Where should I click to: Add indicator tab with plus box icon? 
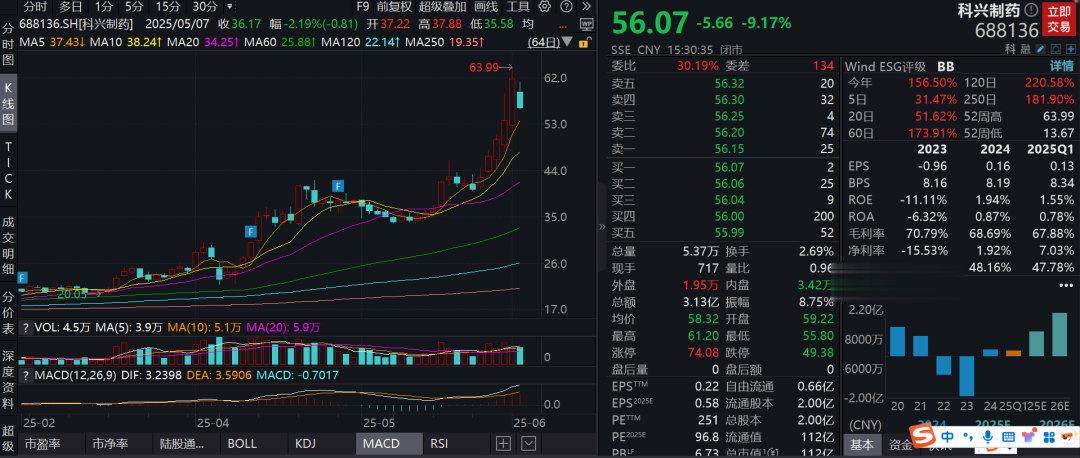[x=503, y=443]
